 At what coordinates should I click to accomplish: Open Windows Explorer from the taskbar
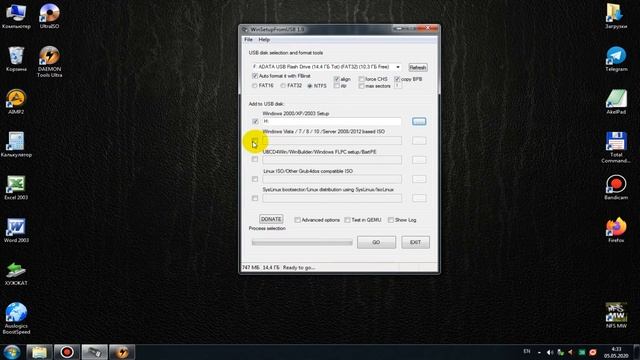tap(39, 352)
